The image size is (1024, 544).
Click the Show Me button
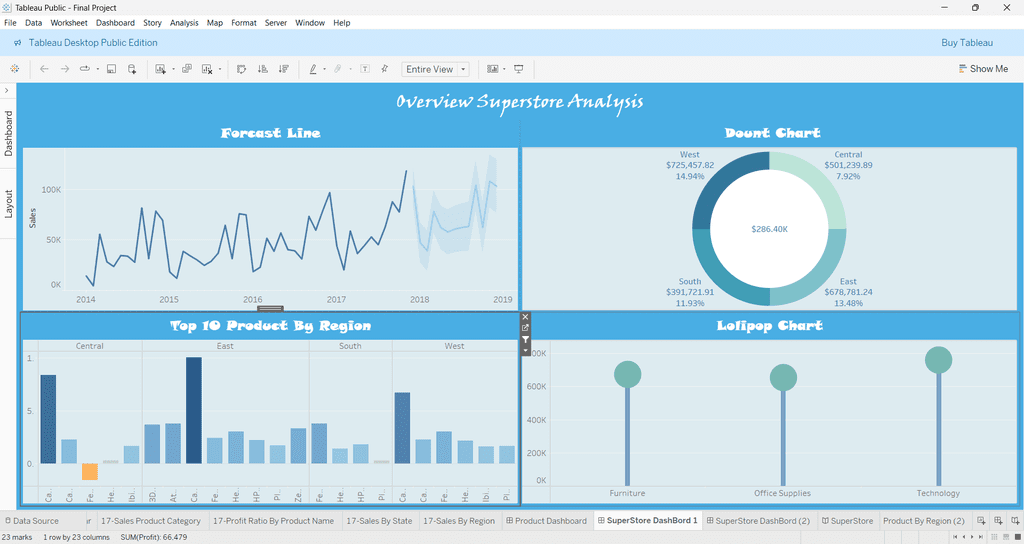coord(983,69)
